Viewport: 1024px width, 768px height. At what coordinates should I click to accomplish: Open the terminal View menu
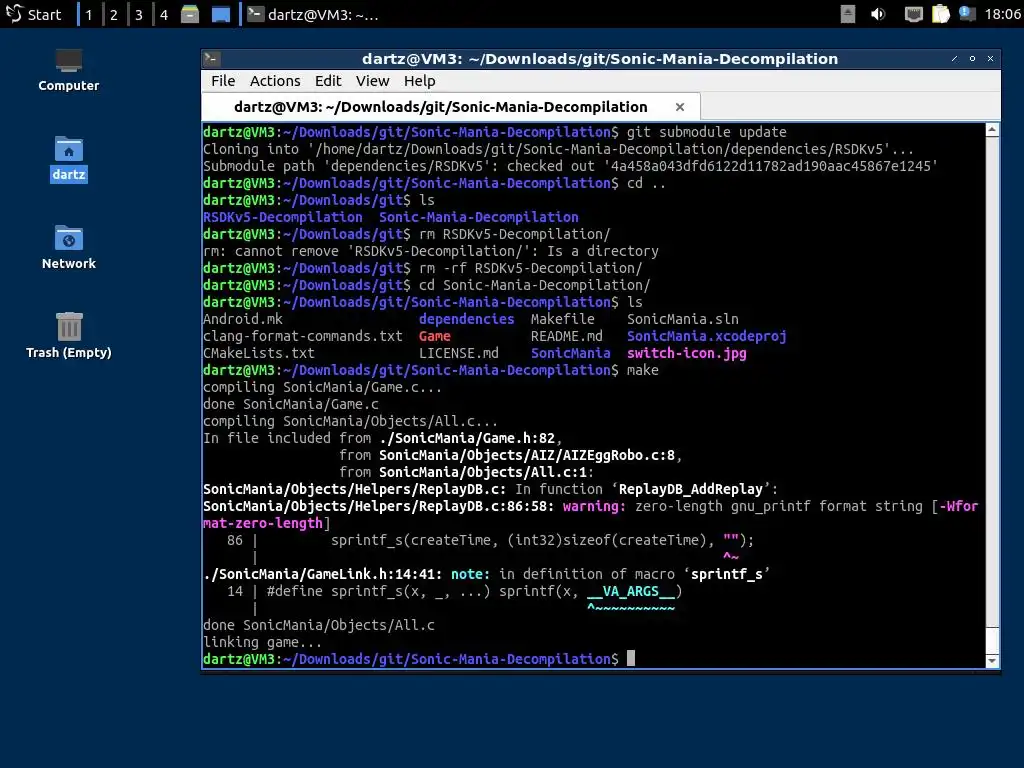click(x=372, y=81)
